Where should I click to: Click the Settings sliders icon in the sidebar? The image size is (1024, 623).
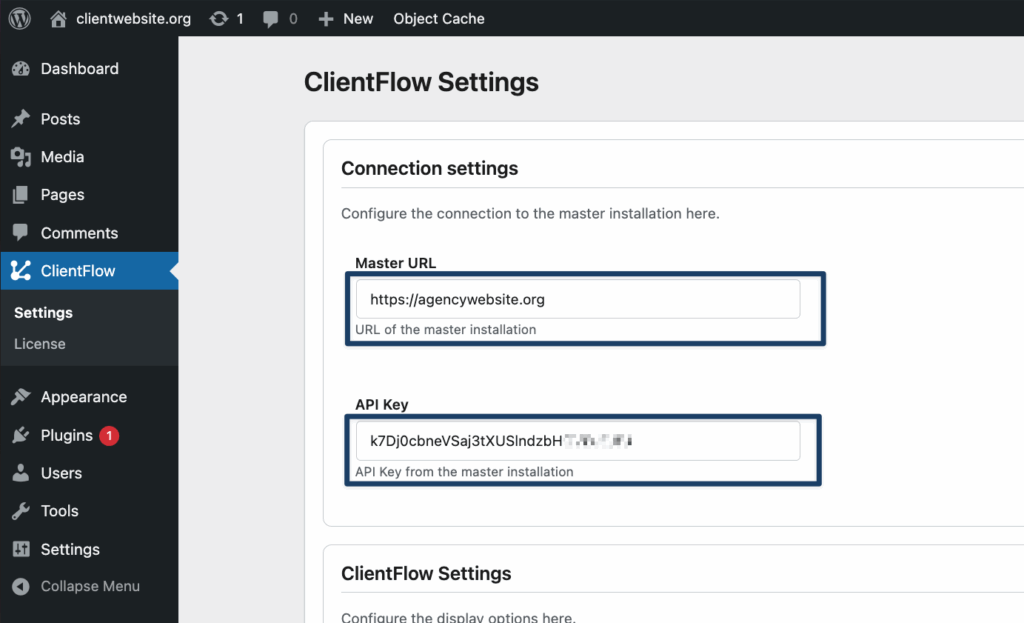point(21,549)
